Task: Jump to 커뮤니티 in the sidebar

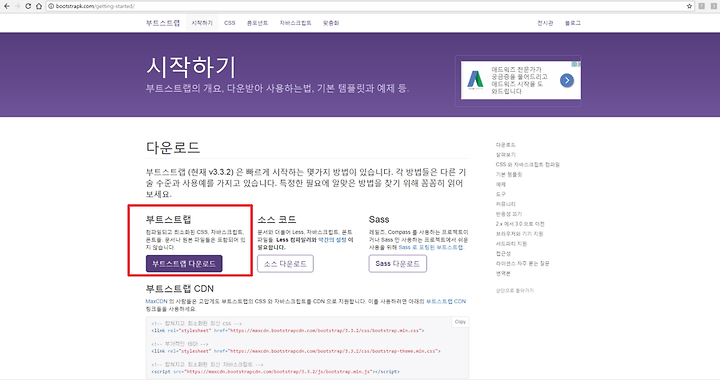Action: coord(505,204)
